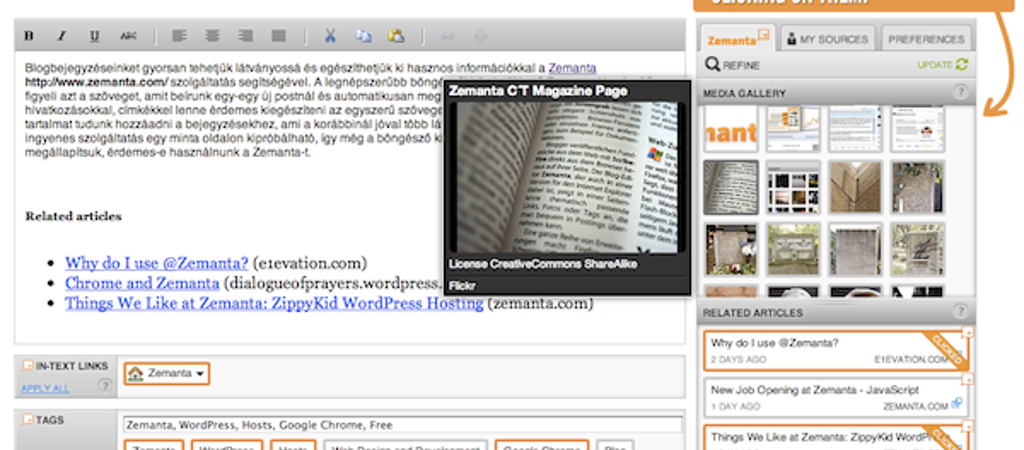Image resolution: width=1024 pixels, height=450 pixels.
Task: Open external link icon beside ZEMANTA.COM
Action: coord(957,405)
